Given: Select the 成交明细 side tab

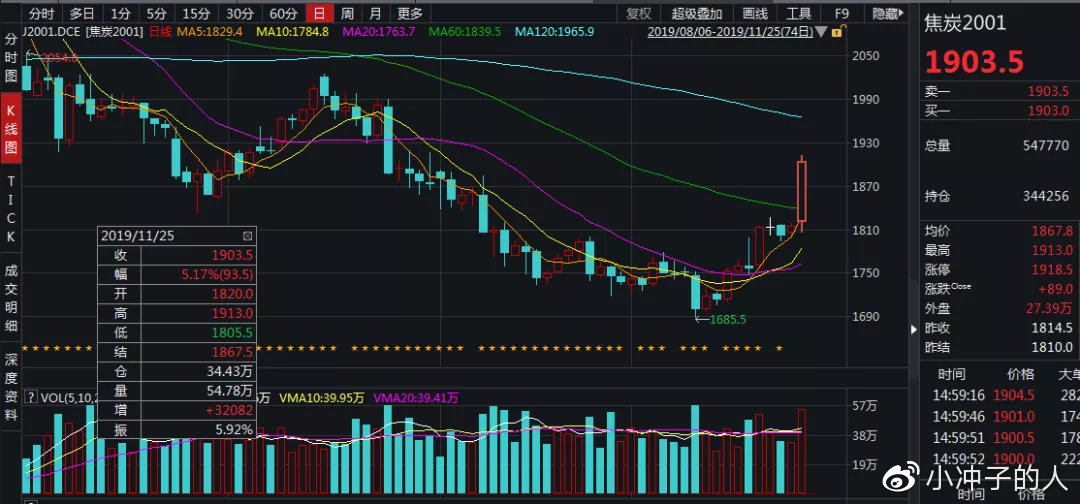Looking at the screenshot, I should pyautogui.click(x=11, y=298).
